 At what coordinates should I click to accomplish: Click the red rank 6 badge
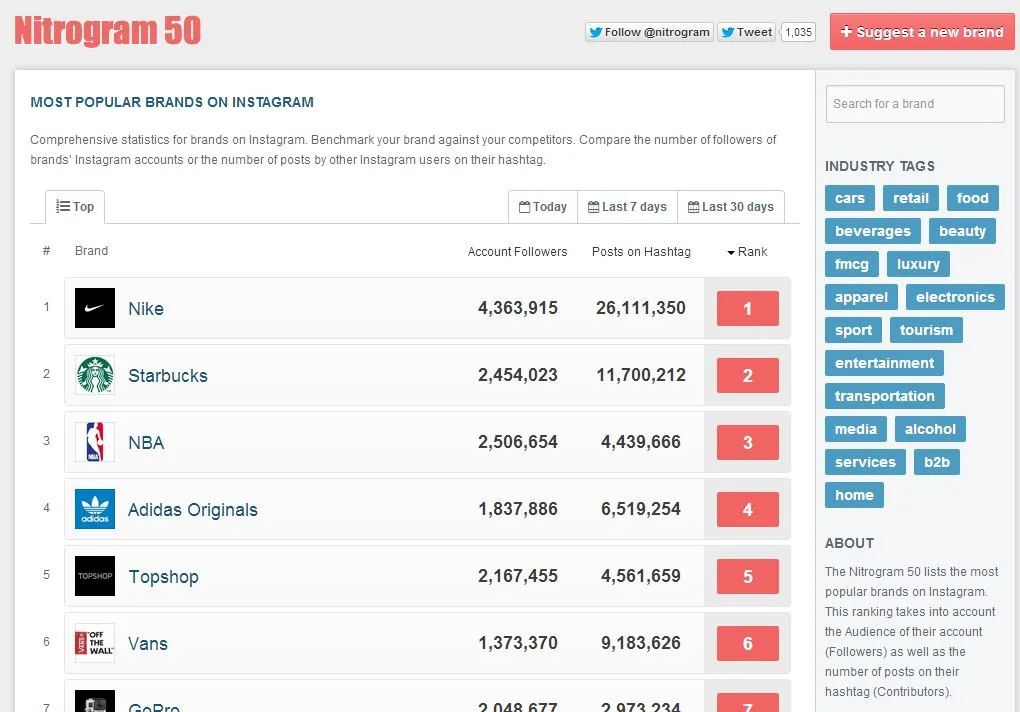[x=747, y=643]
